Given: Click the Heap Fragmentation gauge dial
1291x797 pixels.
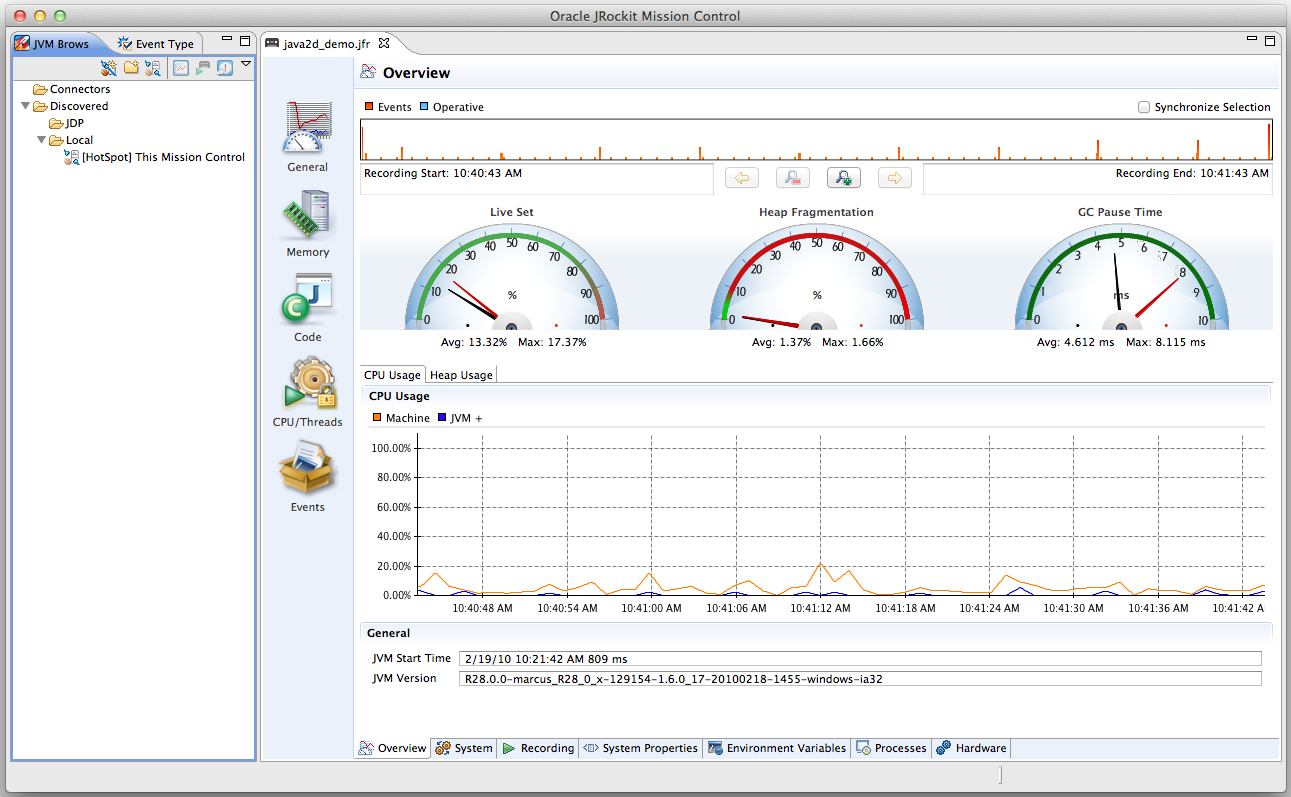Looking at the screenshot, I should [x=817, y=277].
